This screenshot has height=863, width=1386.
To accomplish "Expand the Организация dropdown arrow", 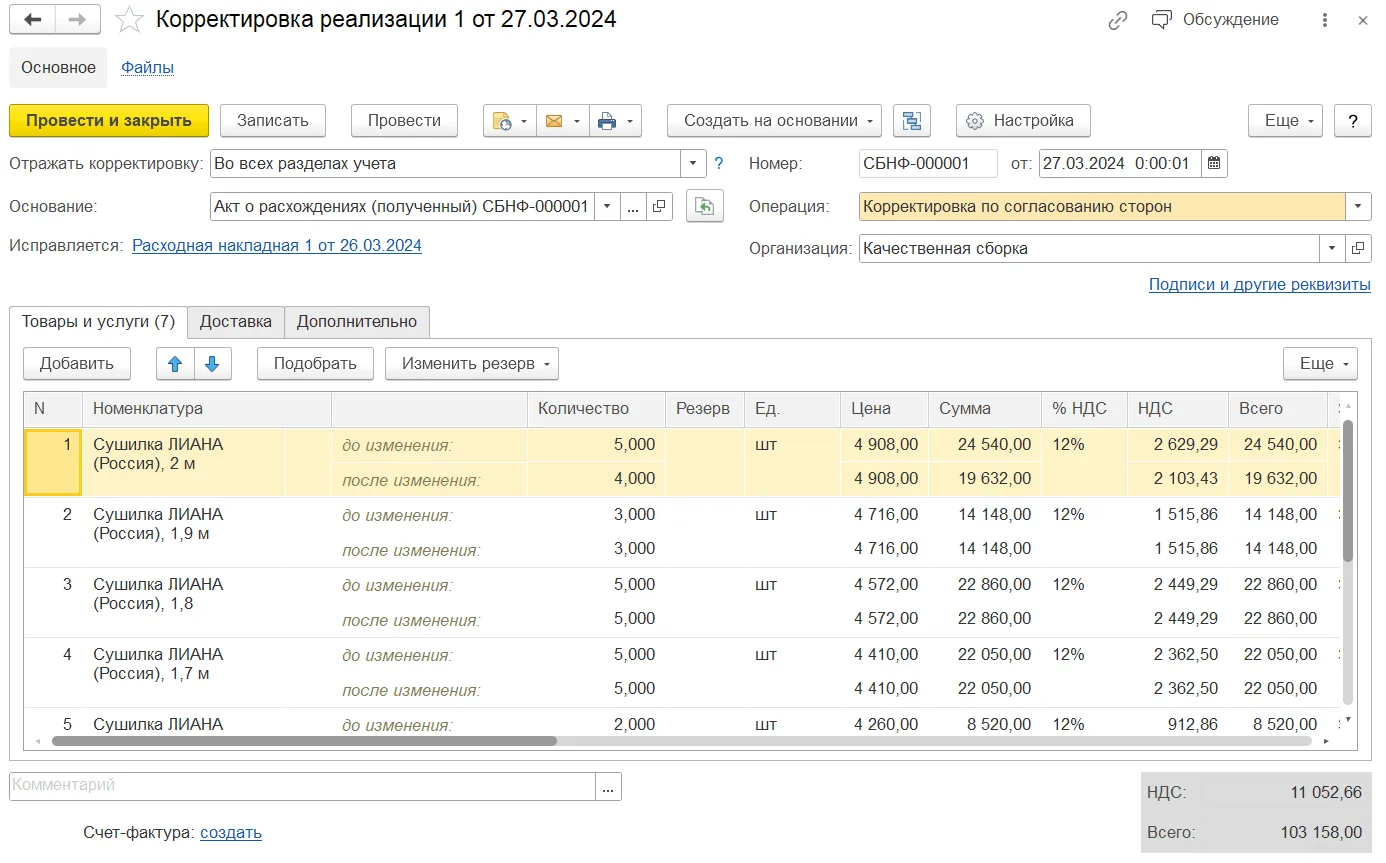I will click(1332, 248).
